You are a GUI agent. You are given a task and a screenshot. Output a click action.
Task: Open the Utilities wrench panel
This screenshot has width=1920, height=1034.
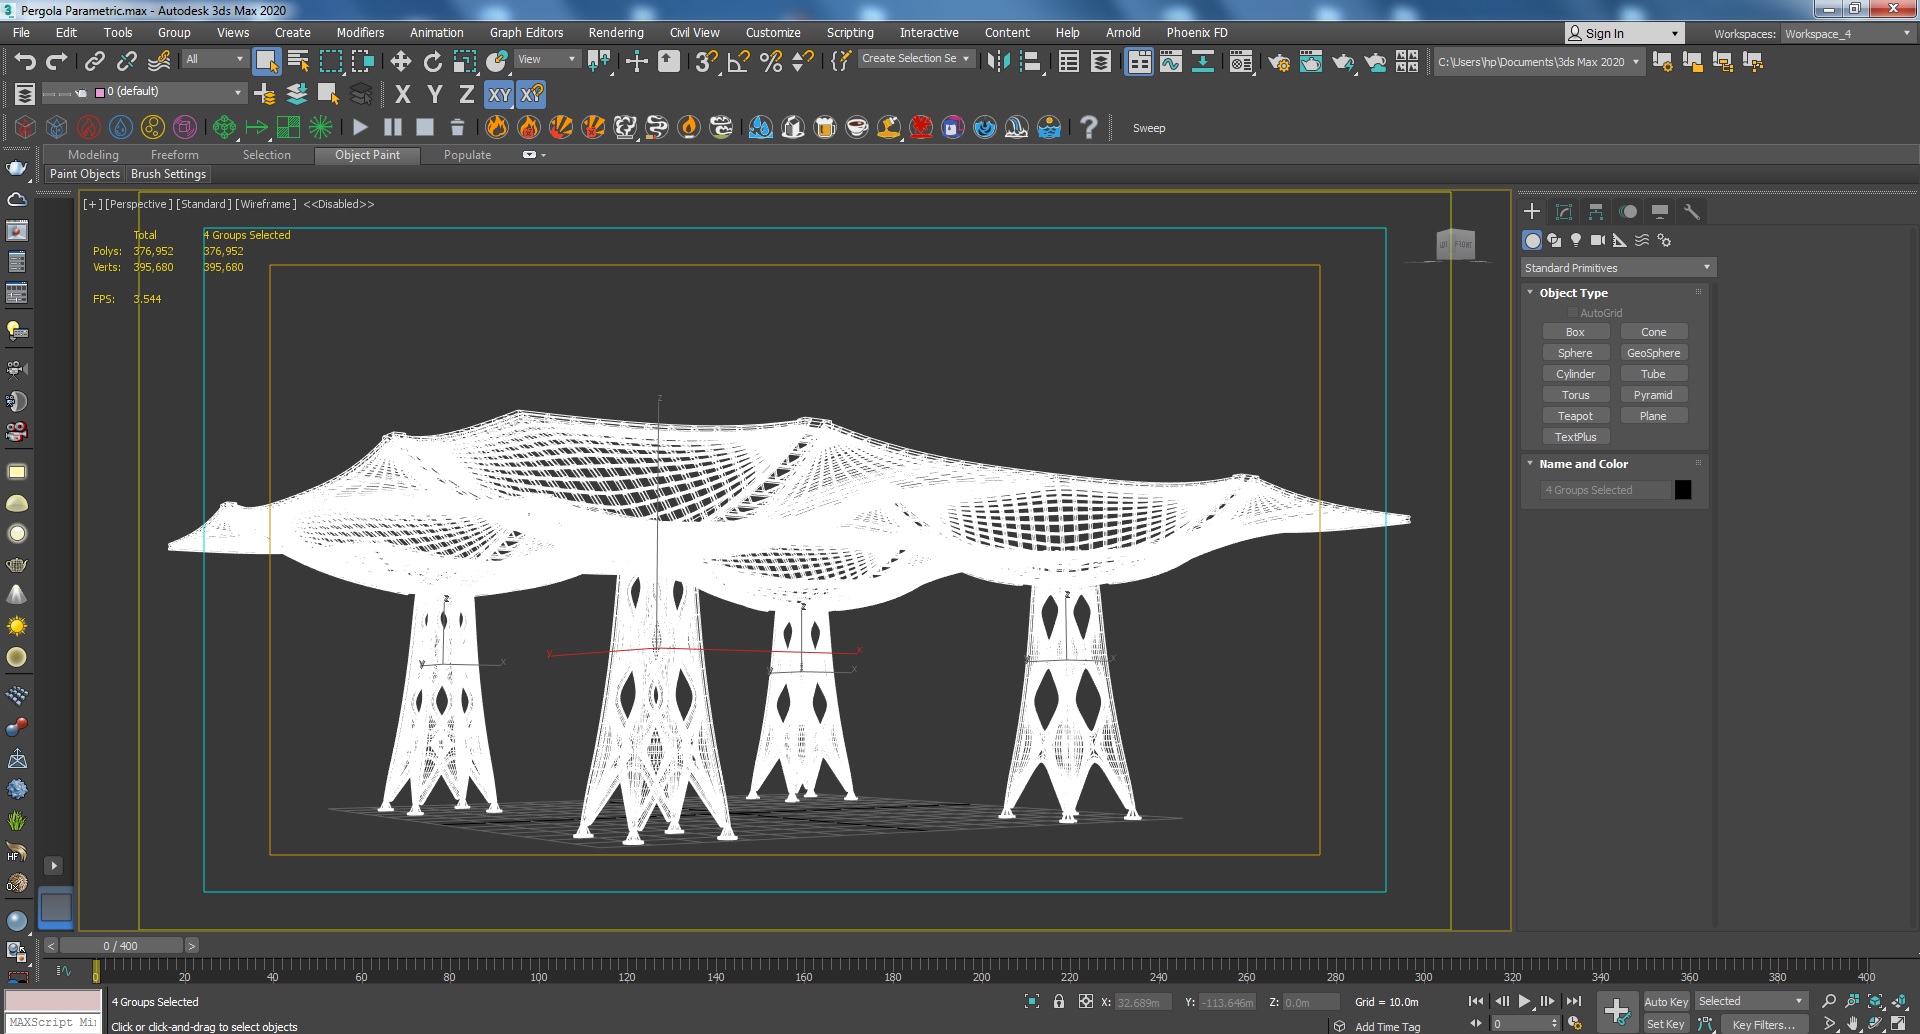[x=1692, y=212]
